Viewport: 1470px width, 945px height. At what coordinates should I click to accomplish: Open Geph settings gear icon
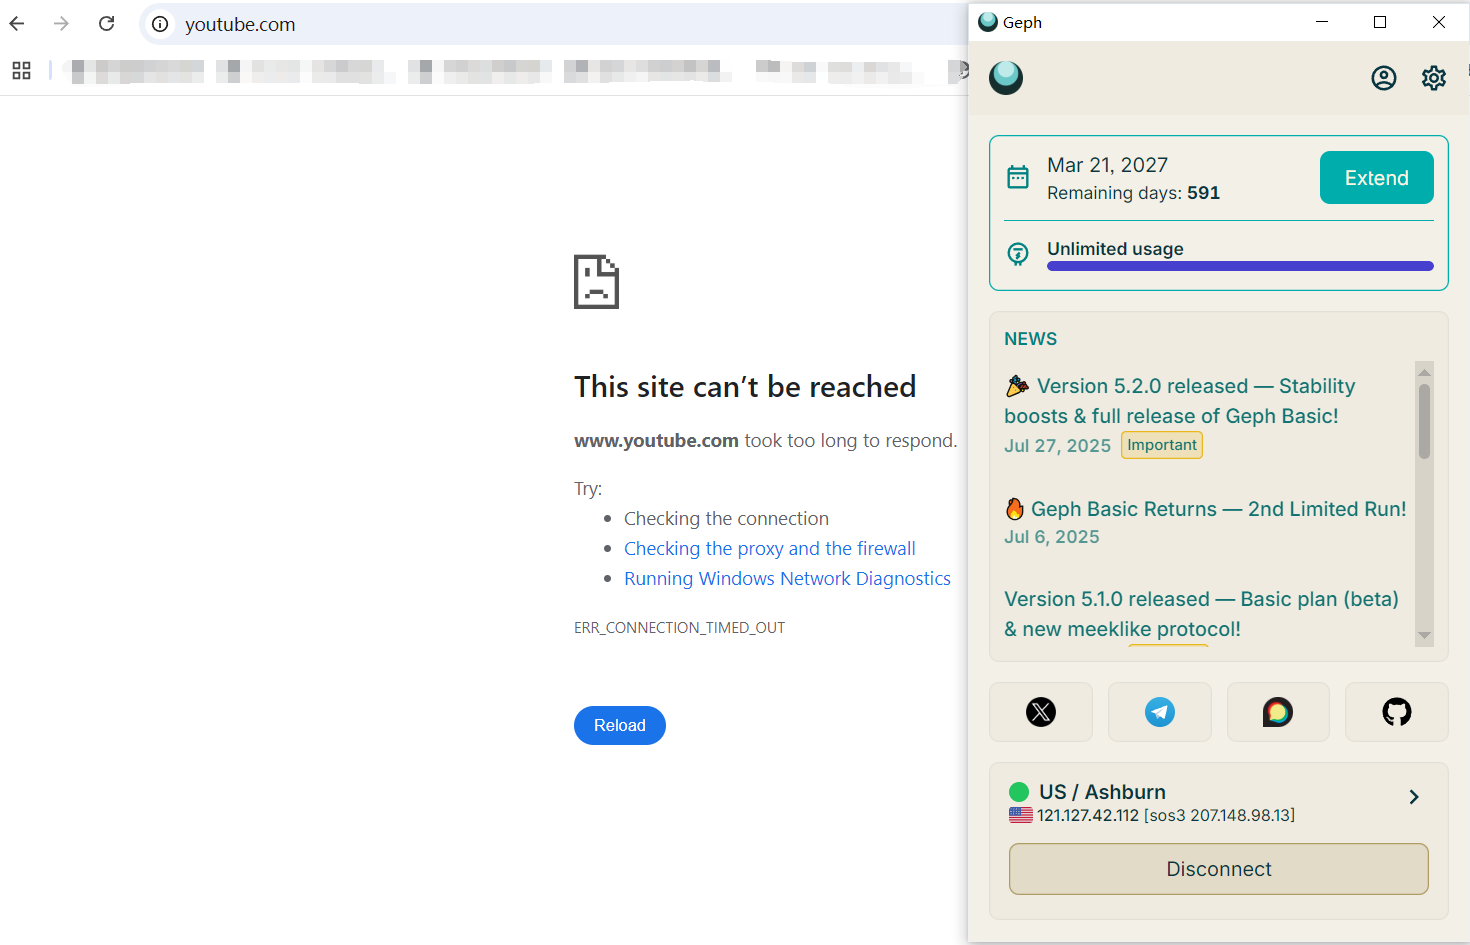(1434, 78)
